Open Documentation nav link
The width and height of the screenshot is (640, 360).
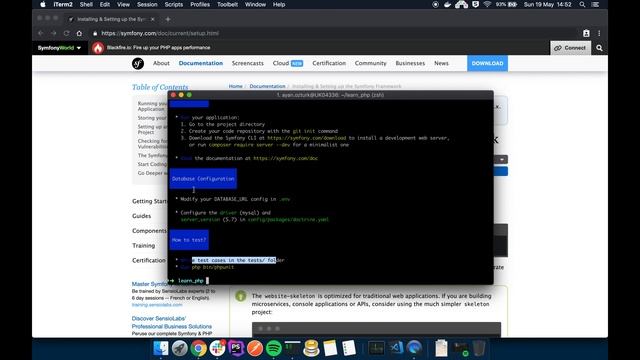[x=201, y=63]
